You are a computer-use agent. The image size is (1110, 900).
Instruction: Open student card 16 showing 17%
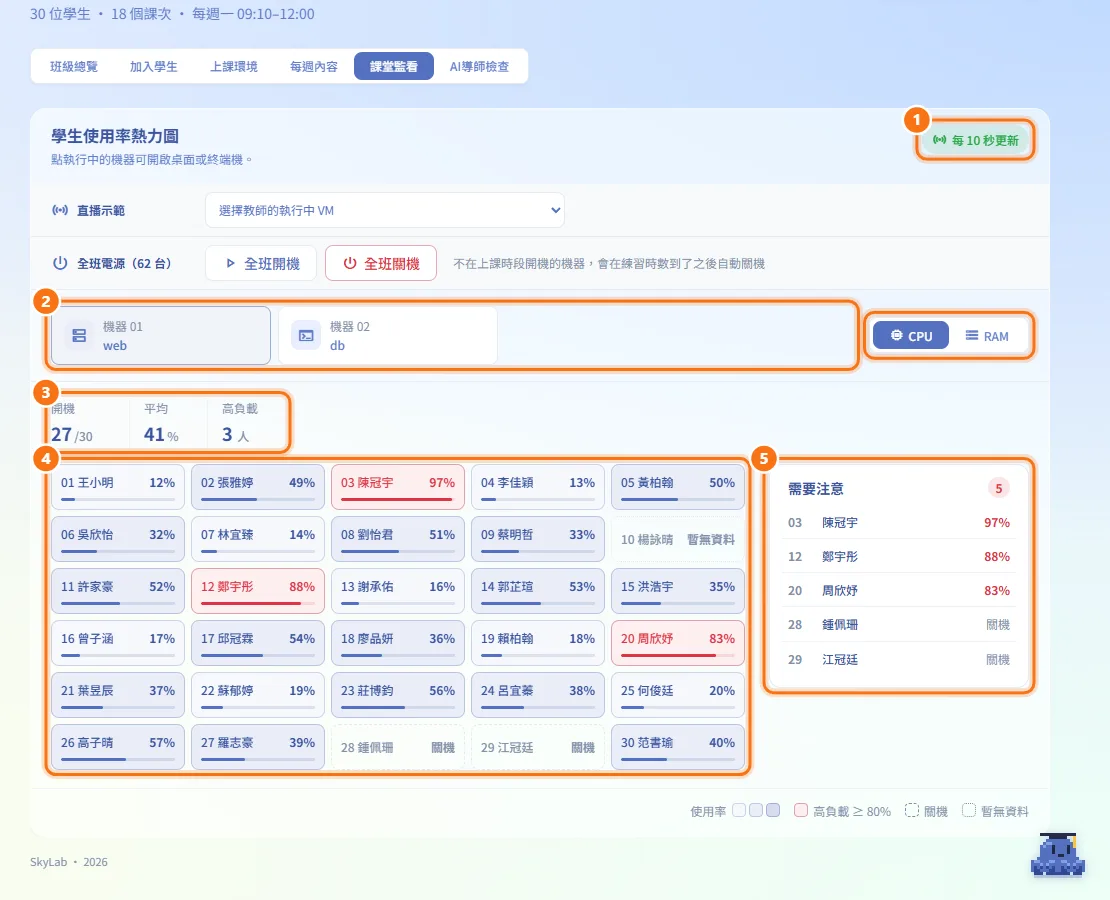click(118, 643)
